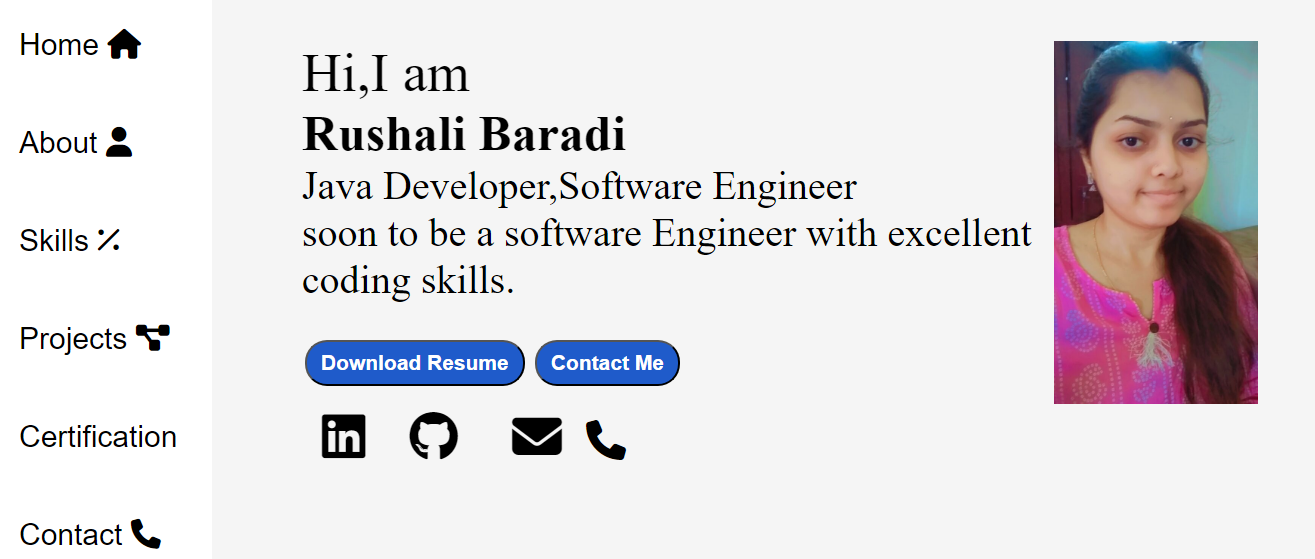Jump to the Projects section
The height and width of the screenshot is (559, 1315).
coord(73,339)
